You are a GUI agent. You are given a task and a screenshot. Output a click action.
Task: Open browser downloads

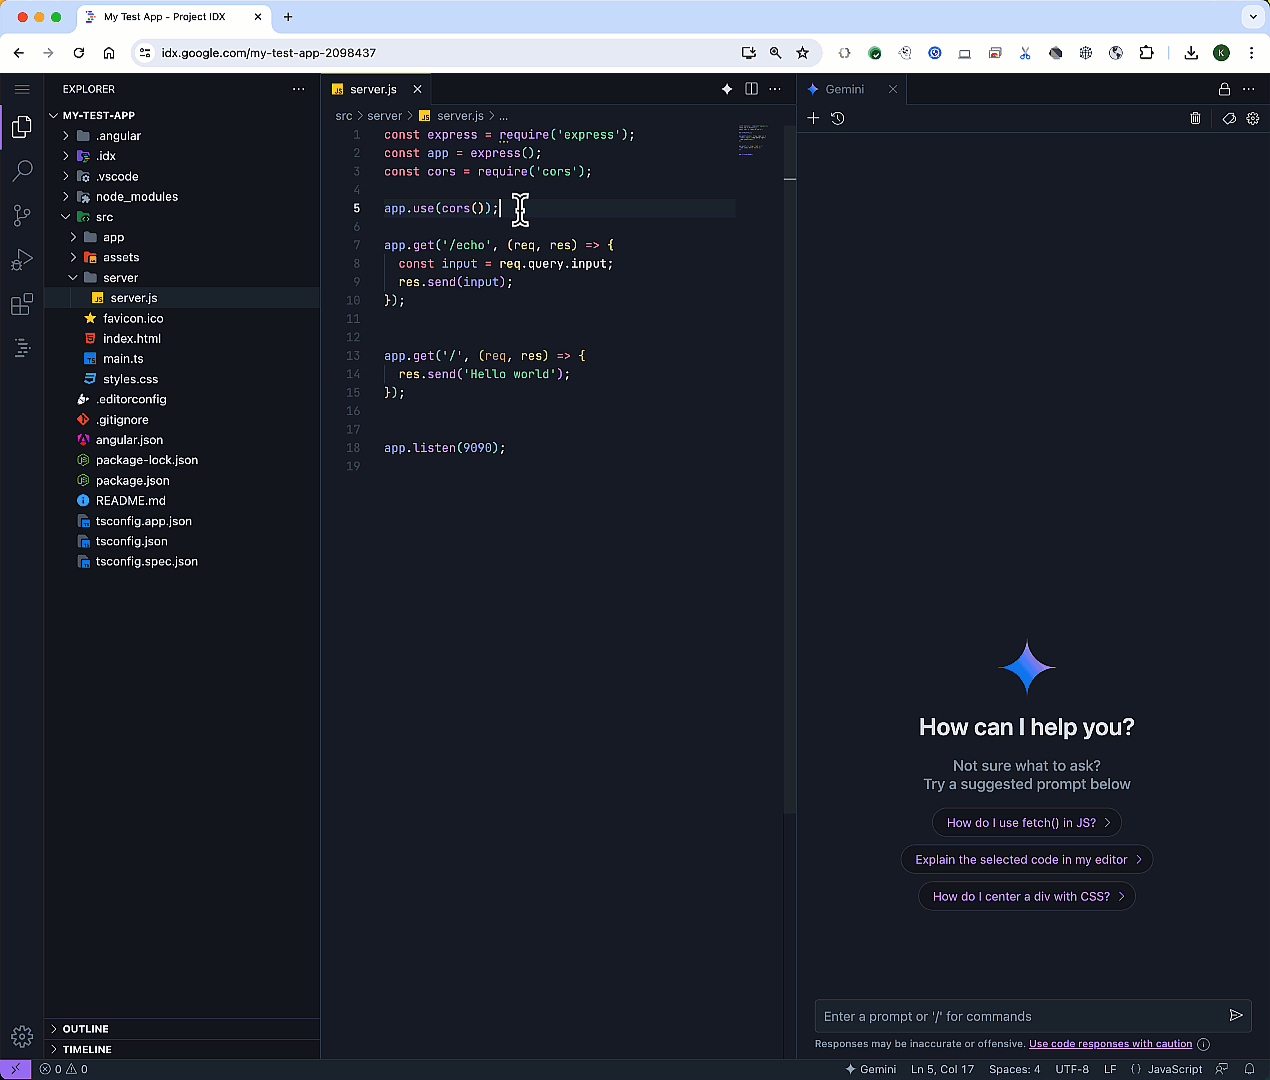[1191, 53]
